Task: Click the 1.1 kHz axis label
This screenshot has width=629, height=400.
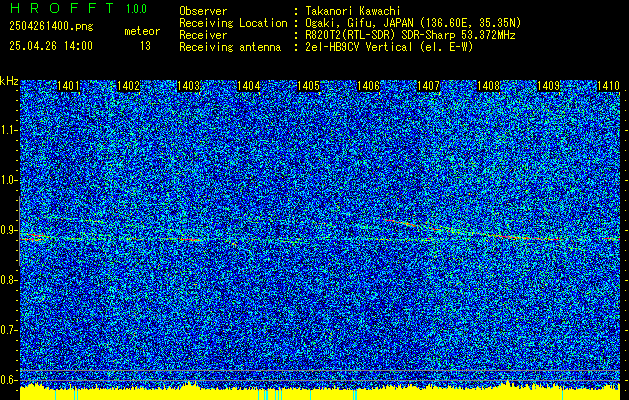Action: [x=8, y=130]
